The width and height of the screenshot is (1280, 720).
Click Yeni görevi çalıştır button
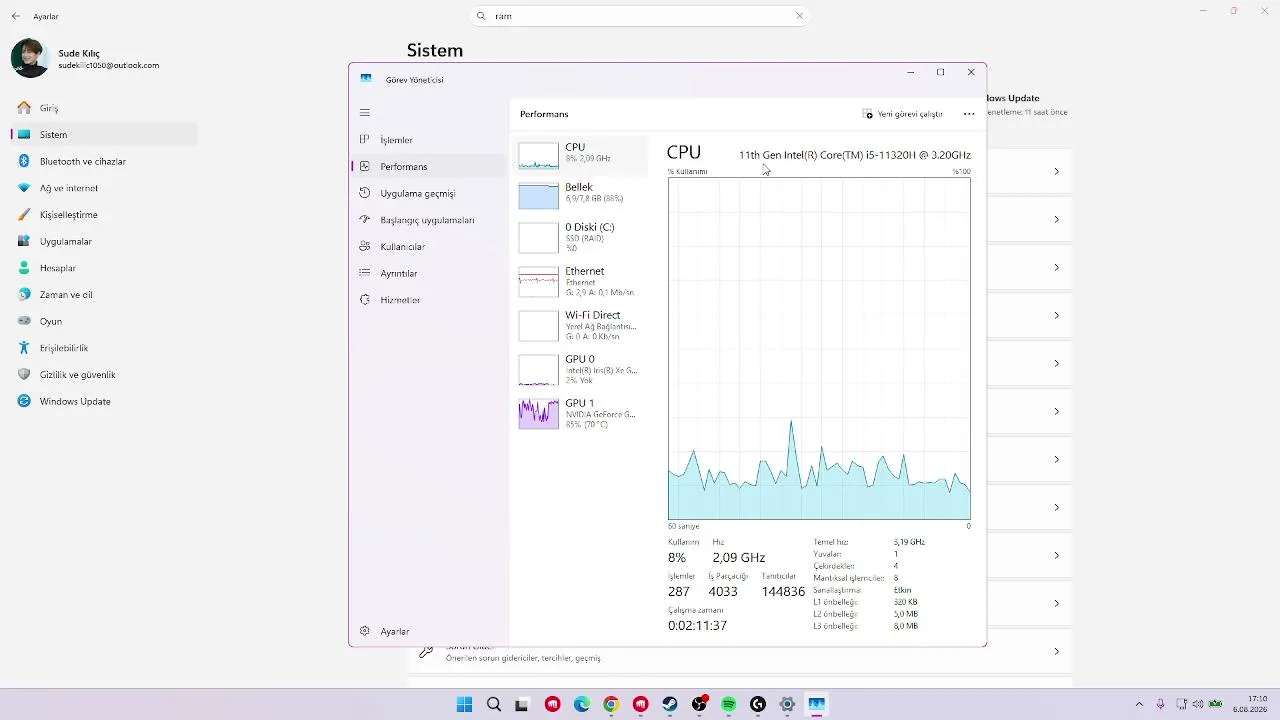pyautogui.click(x=903, y=114)
